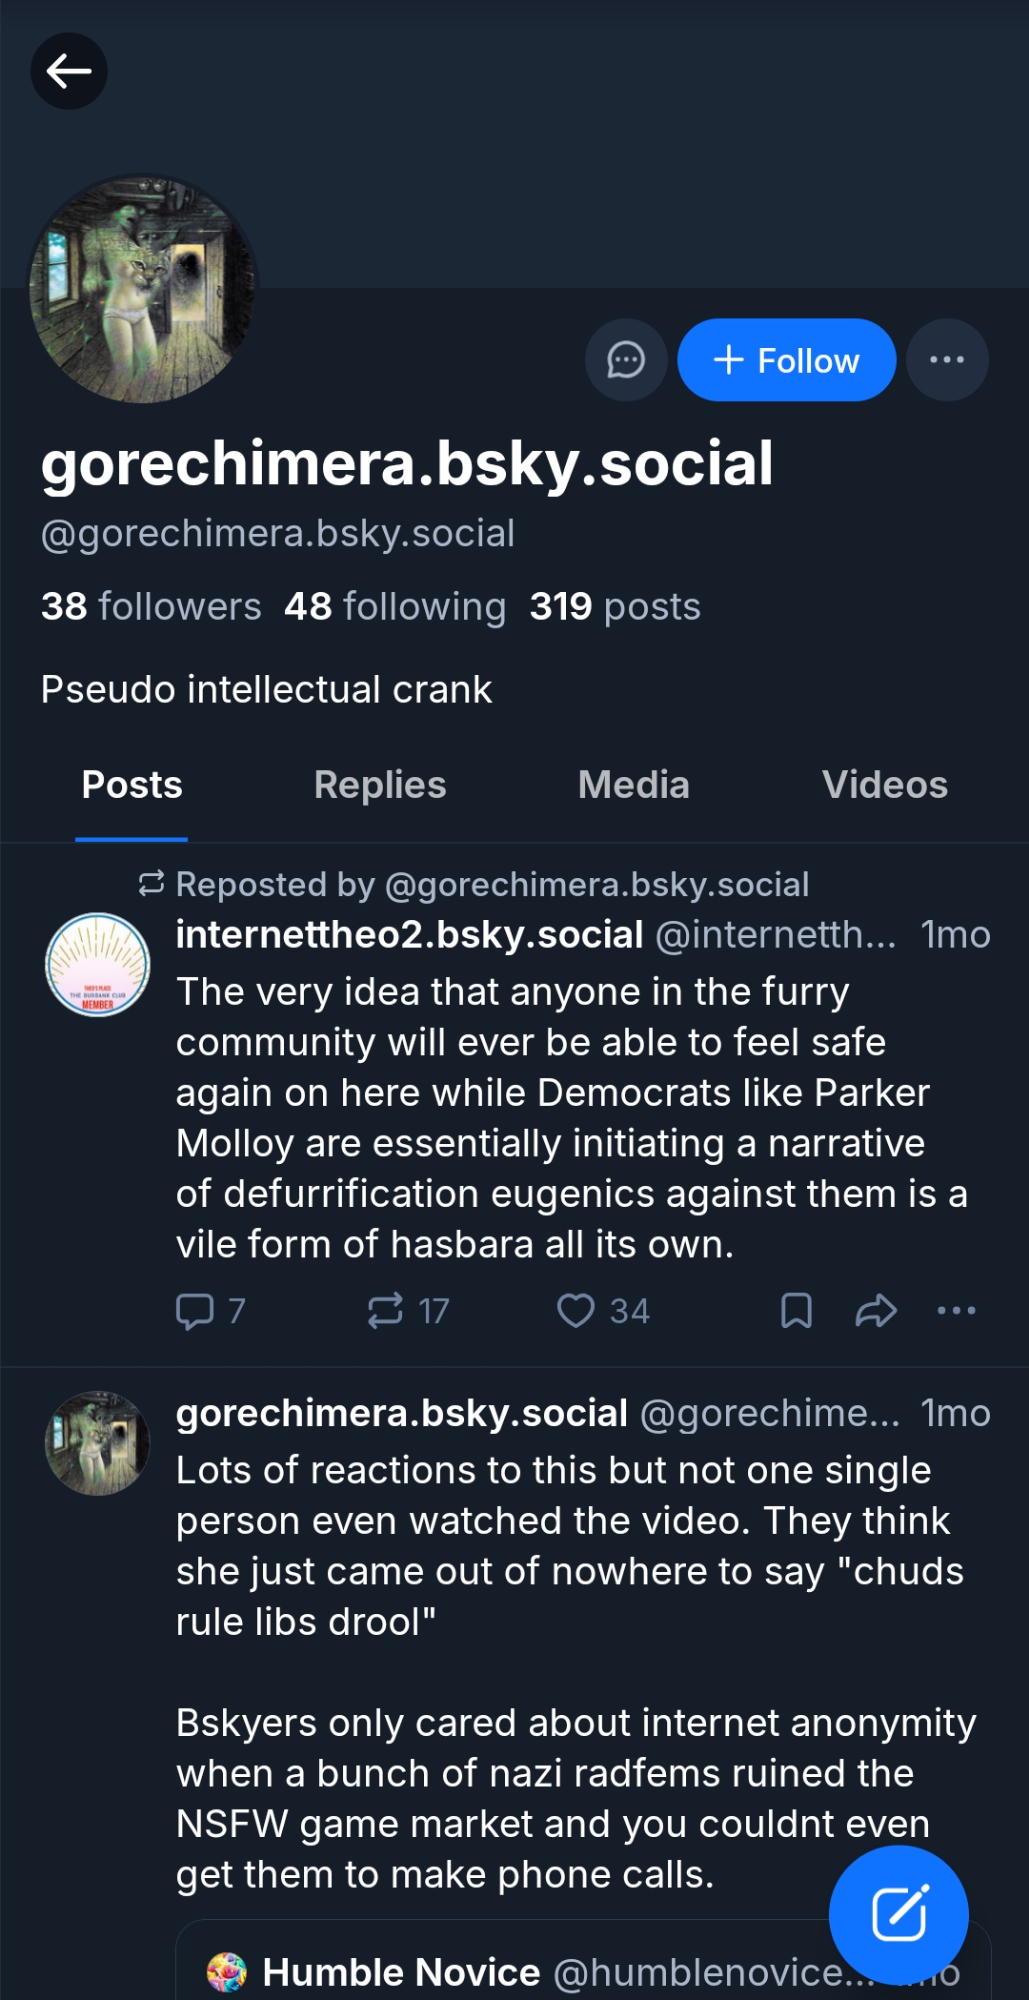The width and height of the screenshot is (1029, 2000).
Task: Share the internettheo2 post
Action: point(876,1311)
